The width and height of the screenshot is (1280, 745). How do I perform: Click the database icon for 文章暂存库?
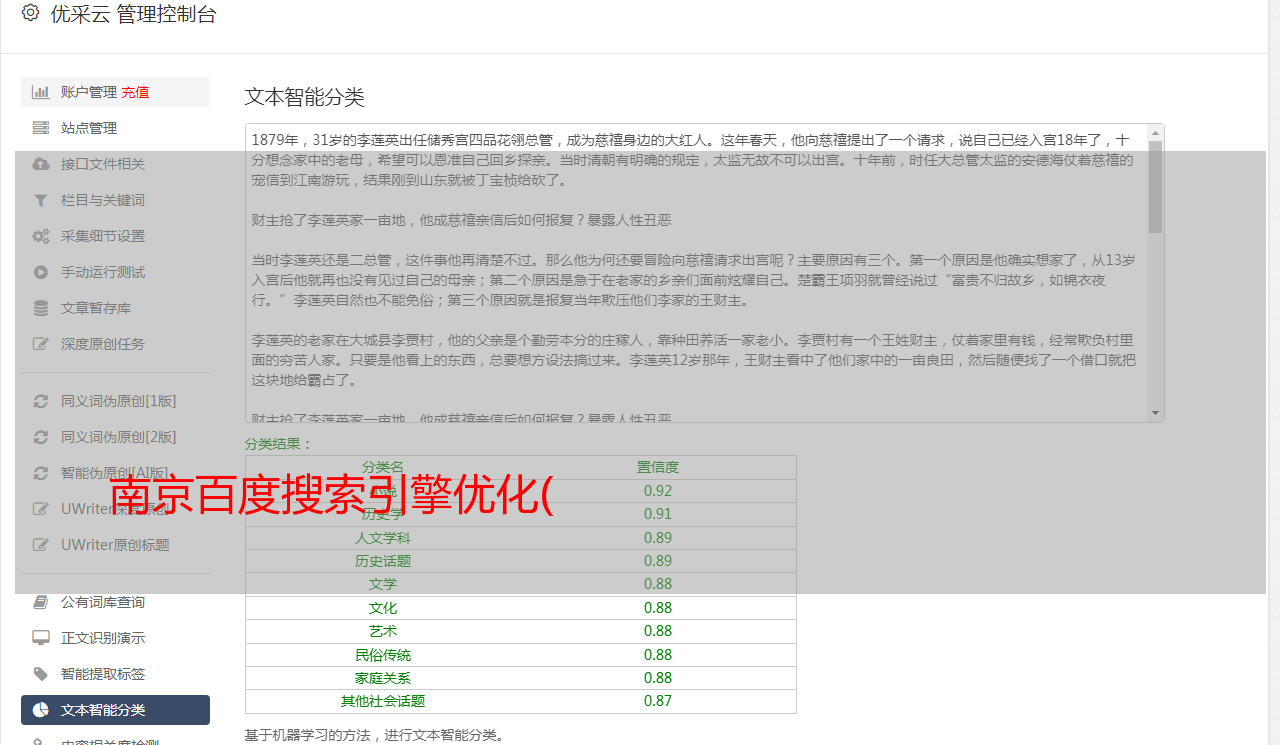41,308
